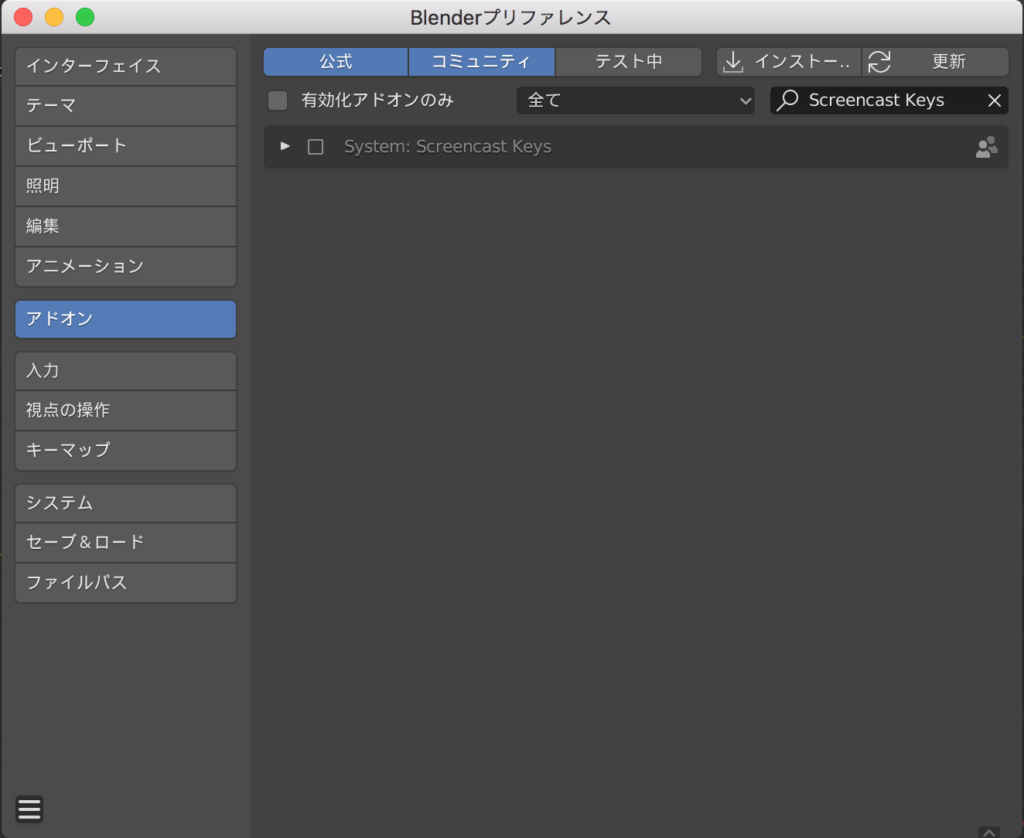Viewport: 1024px width, 838px height.
Task: Open the テーマ preferences section
Action: point(125,106)
